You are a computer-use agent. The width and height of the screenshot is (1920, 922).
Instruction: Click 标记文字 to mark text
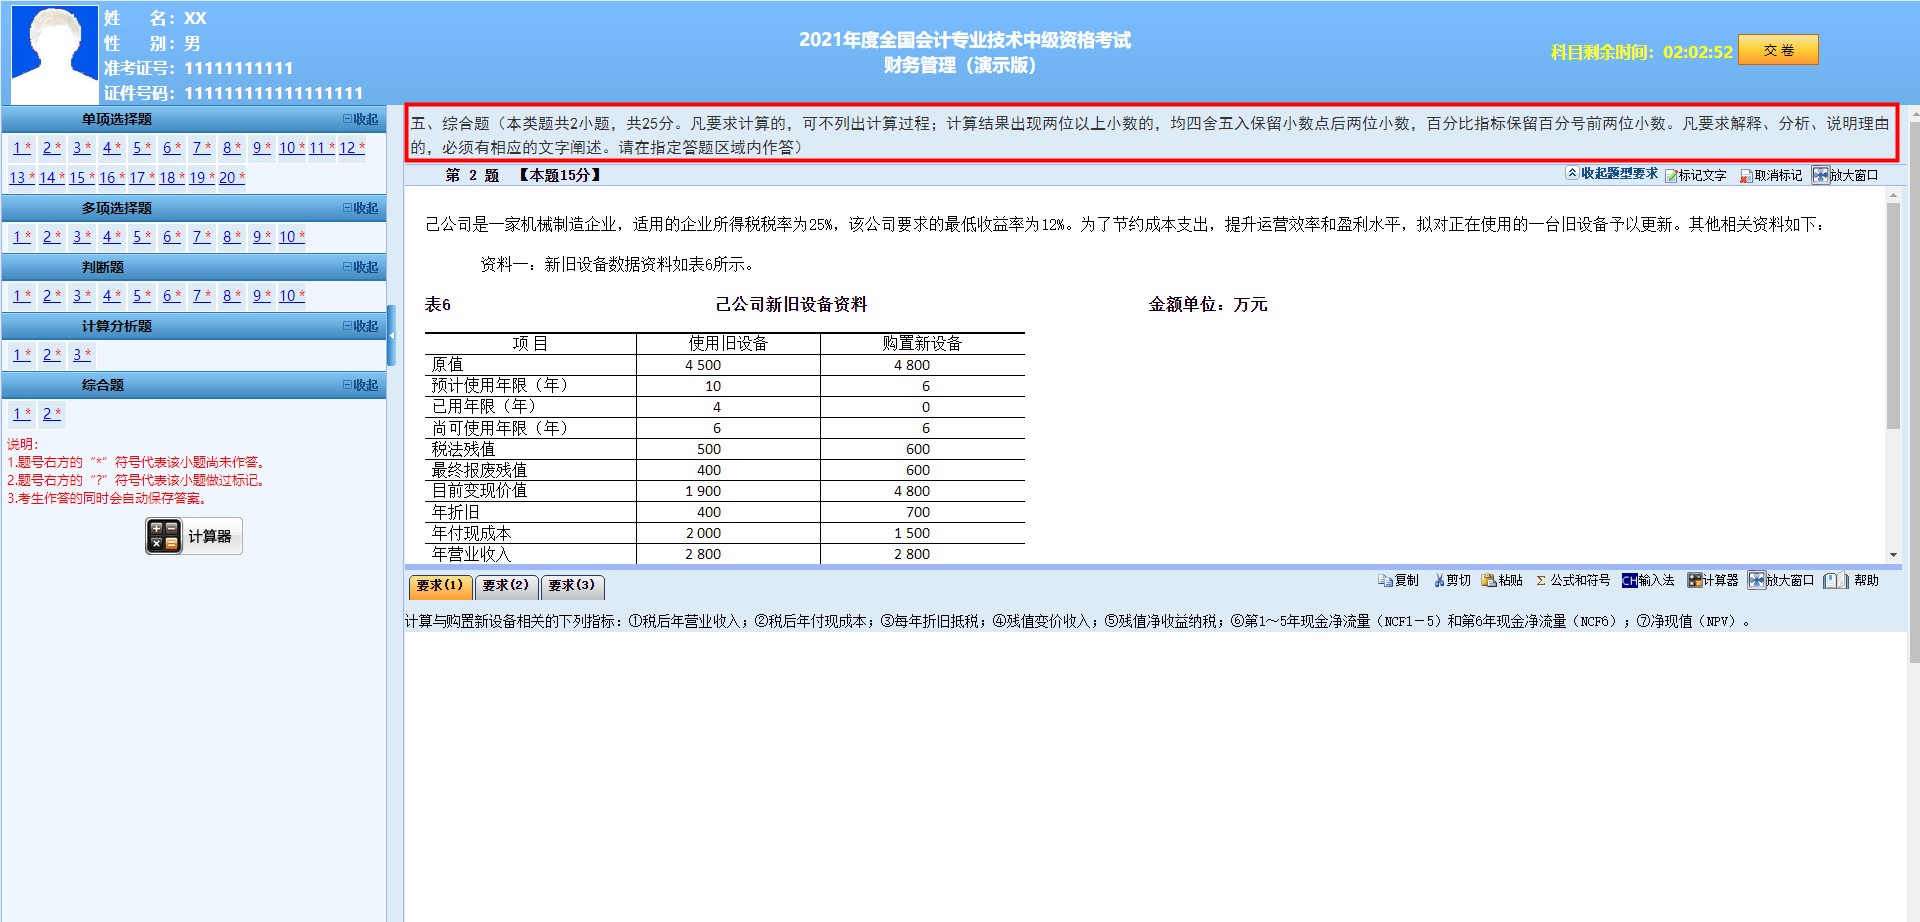(1696, 175)
